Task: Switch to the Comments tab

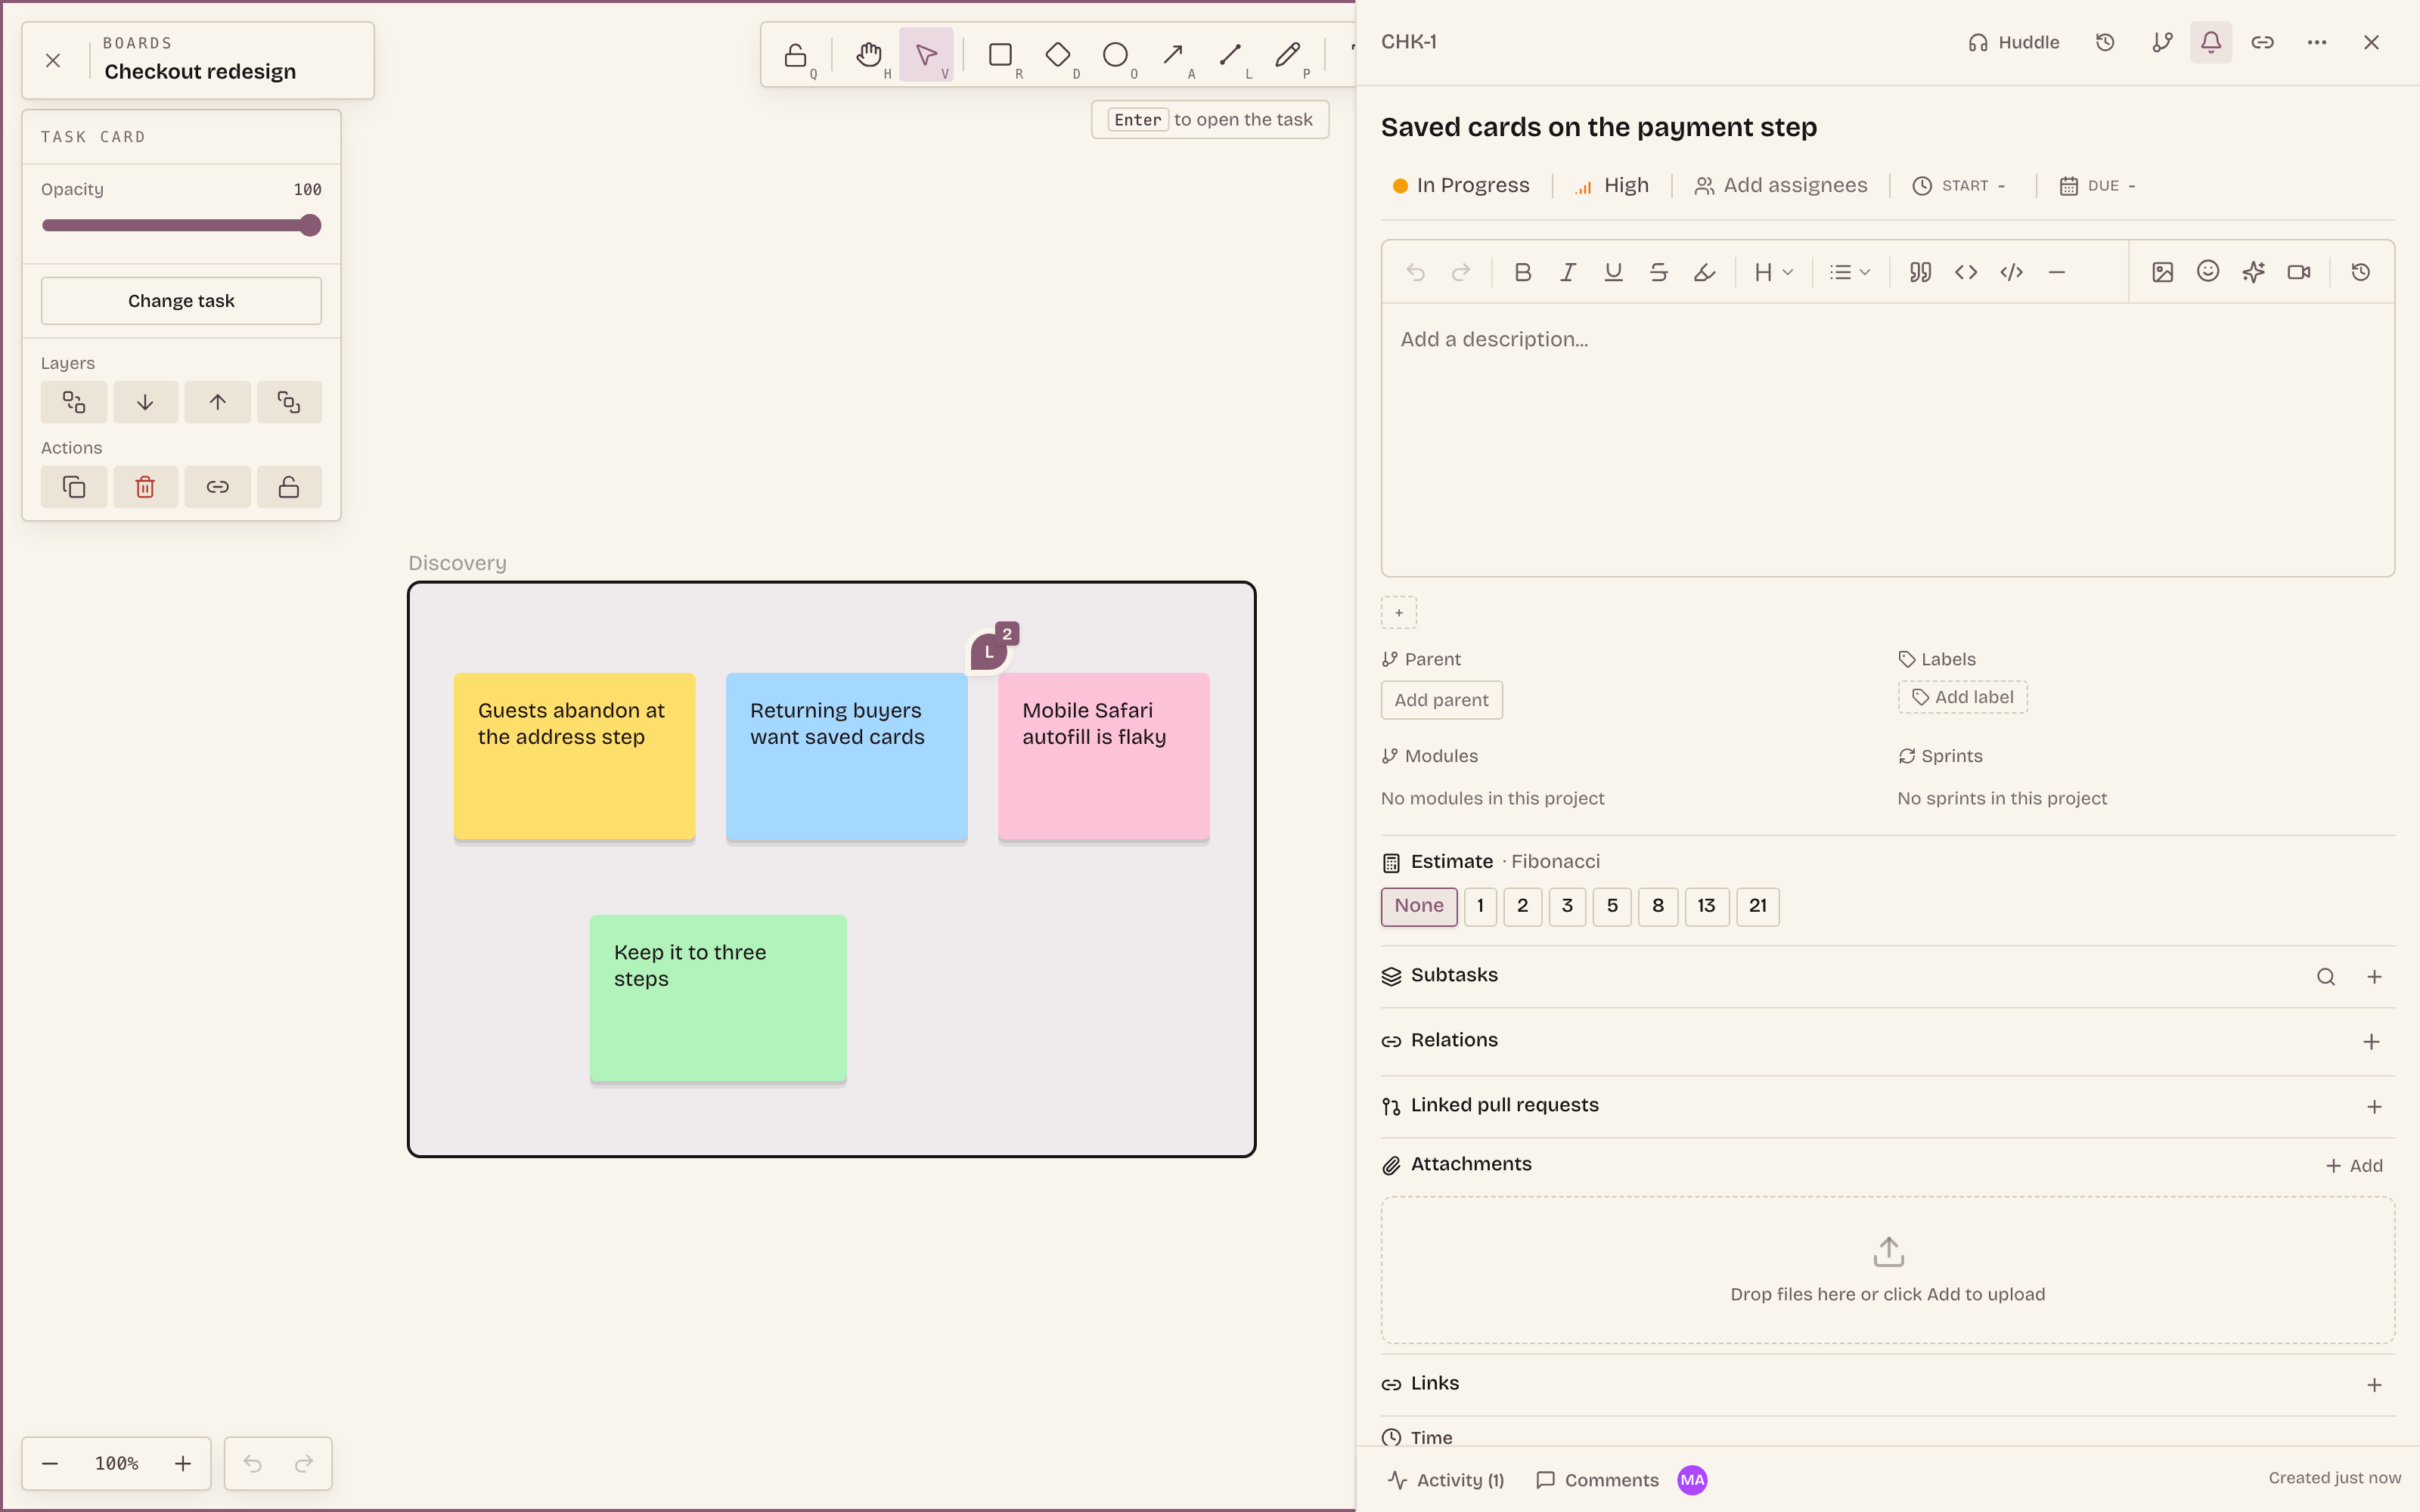Action: 1597,1480
